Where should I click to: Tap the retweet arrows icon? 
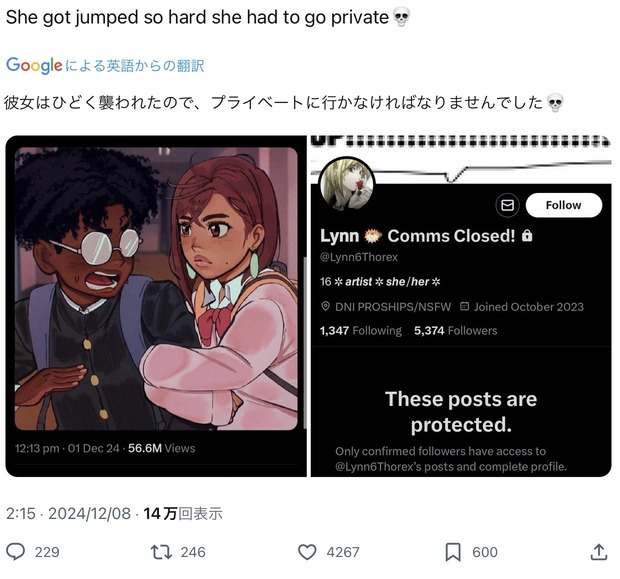click(161, 552)
